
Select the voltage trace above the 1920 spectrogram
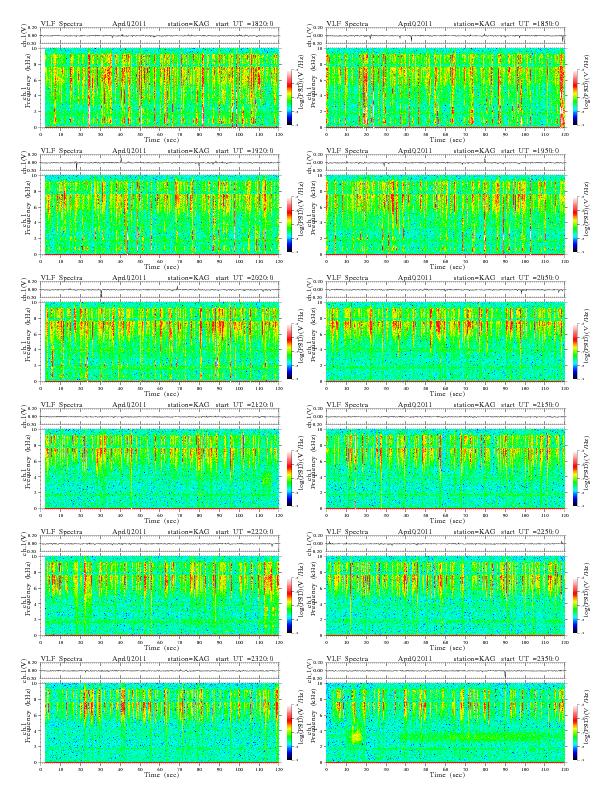point(160,163)
